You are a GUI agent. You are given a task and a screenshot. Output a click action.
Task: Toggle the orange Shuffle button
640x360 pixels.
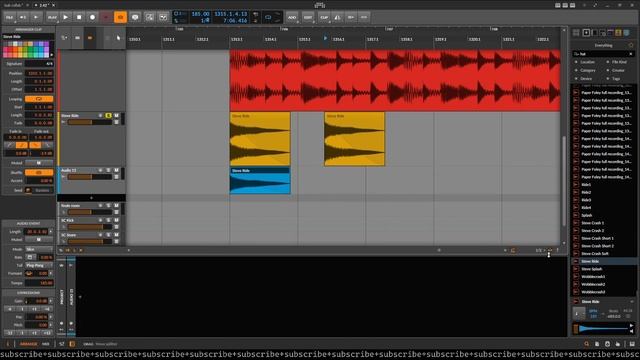coord(39,172)
